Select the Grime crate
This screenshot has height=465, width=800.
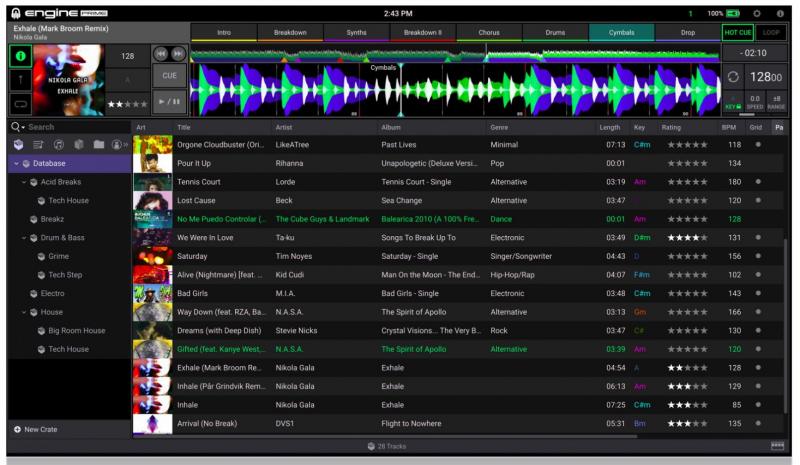tap(69, 257)
